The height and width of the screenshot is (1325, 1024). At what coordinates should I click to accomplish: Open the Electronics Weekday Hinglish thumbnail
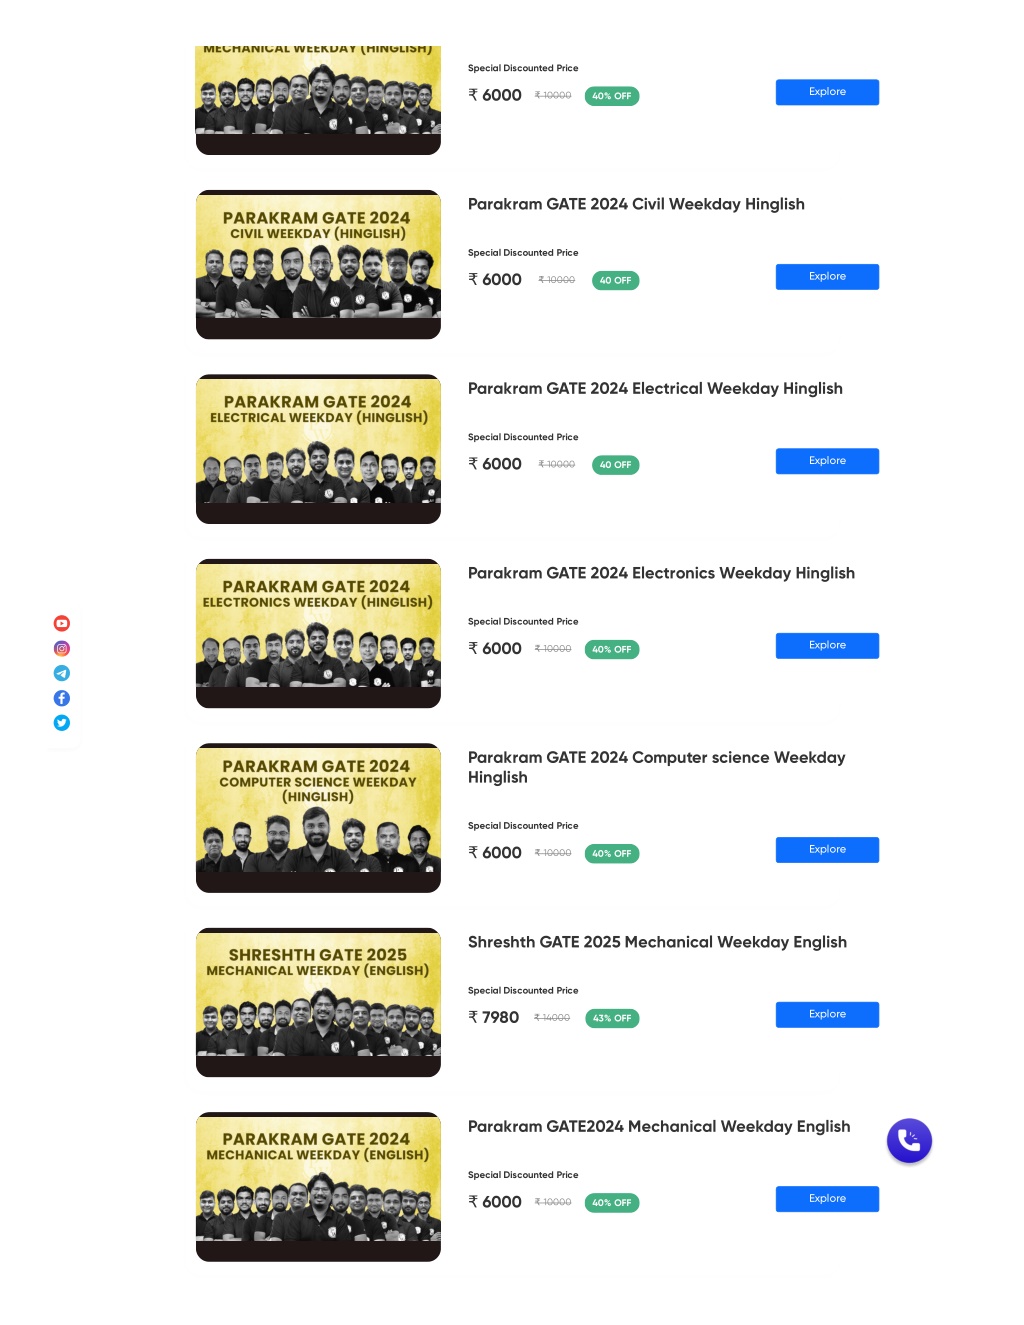tap(318, 634)
